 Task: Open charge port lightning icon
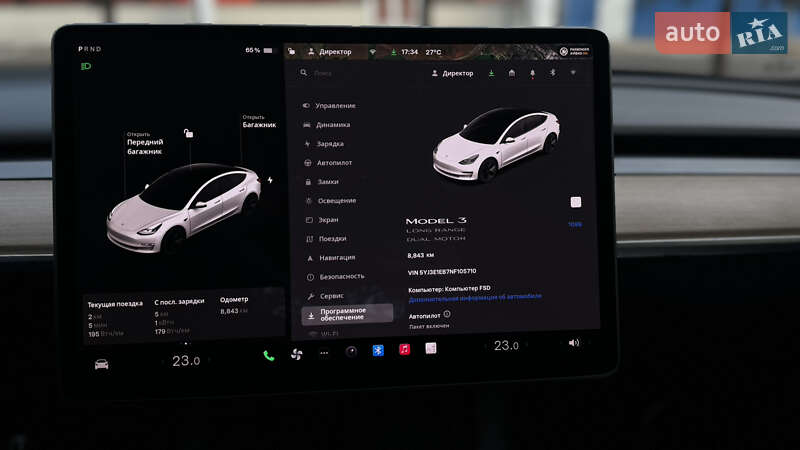270,180
